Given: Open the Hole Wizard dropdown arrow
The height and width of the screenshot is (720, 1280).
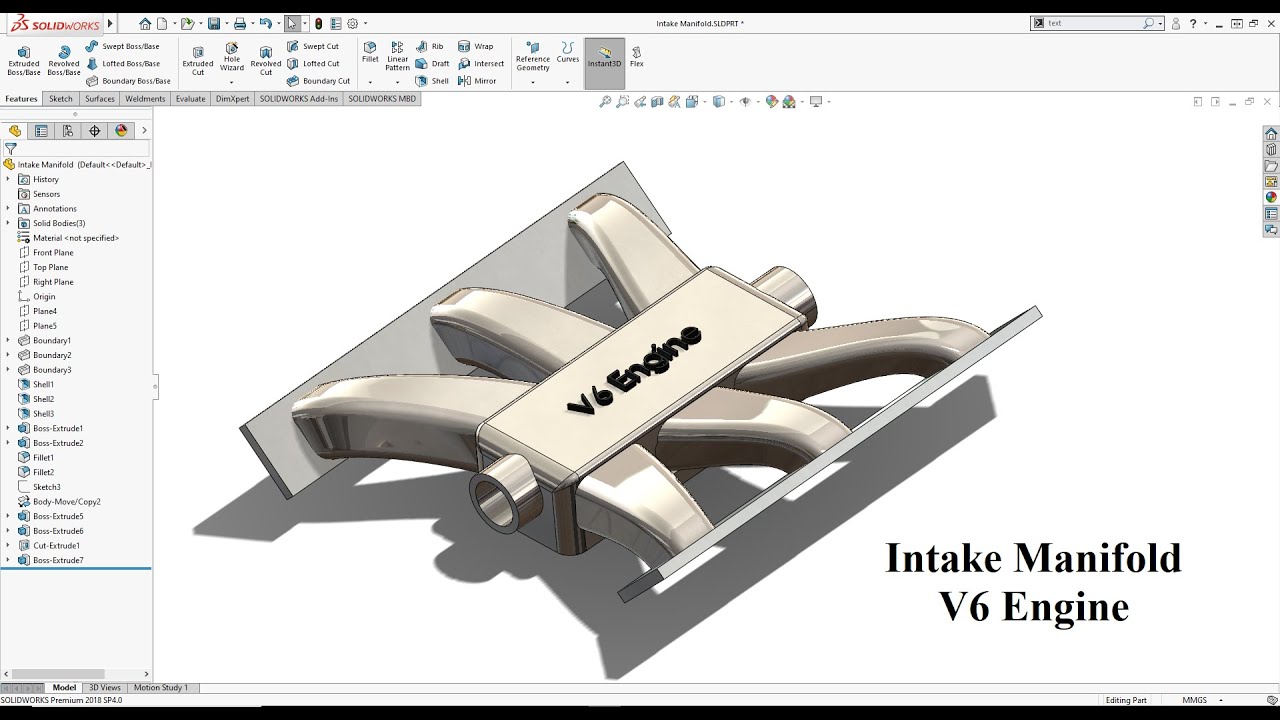Looking at the screenshot, I should (232, 83).
